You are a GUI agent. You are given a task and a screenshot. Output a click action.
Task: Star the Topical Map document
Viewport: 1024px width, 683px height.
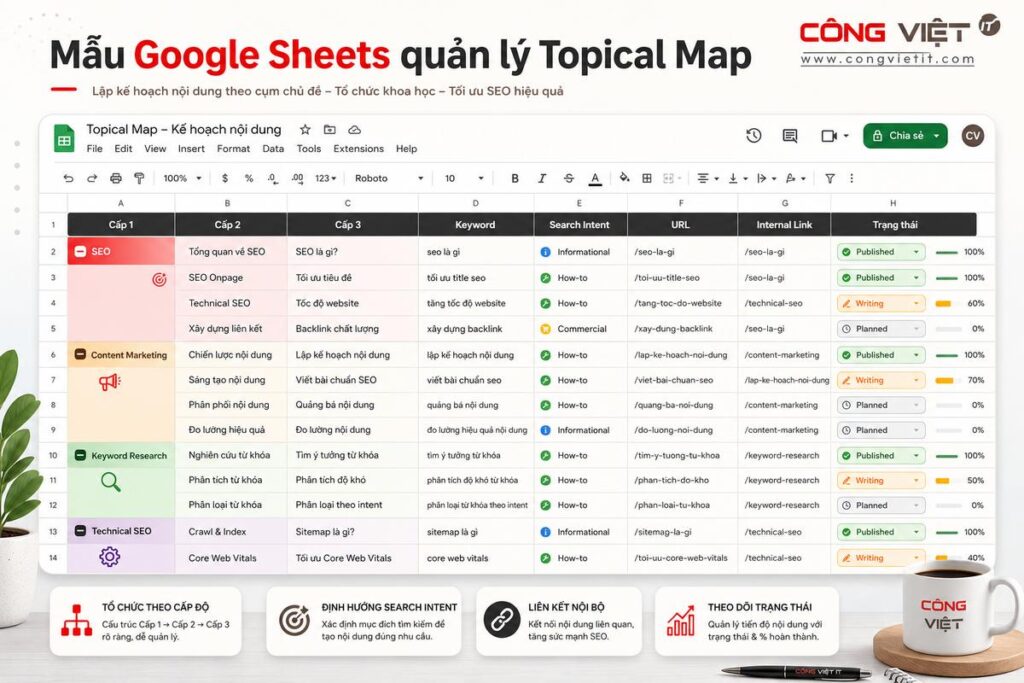tap(305, 129)
